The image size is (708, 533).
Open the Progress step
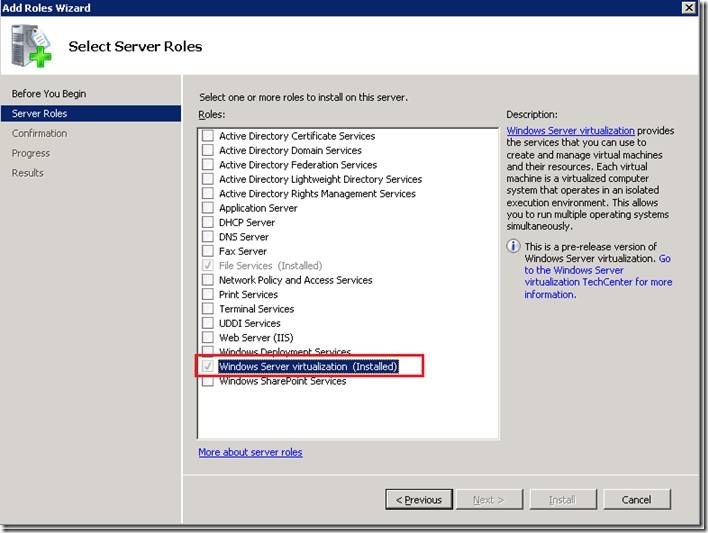click(31, 153)
